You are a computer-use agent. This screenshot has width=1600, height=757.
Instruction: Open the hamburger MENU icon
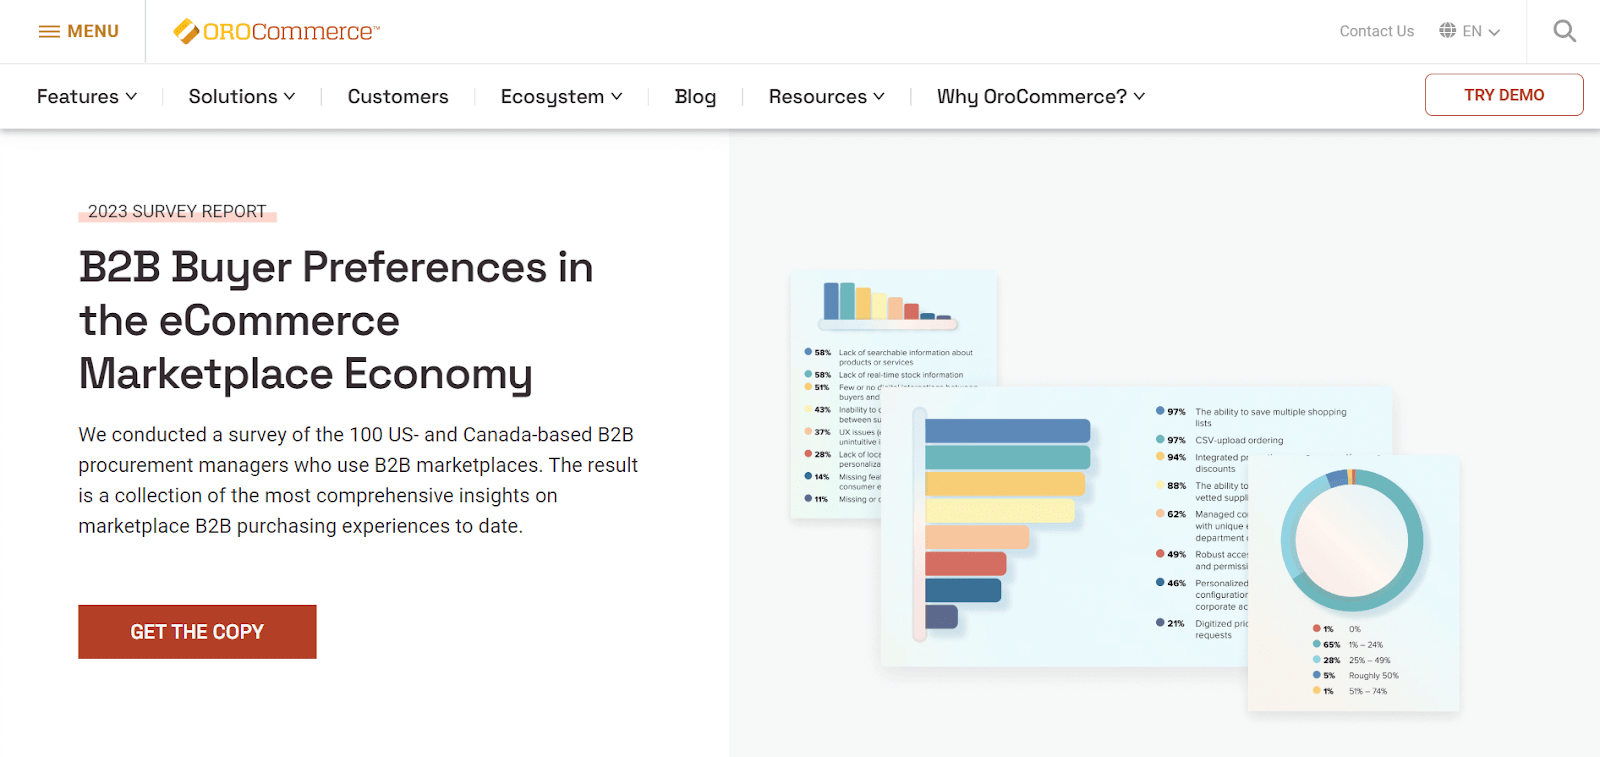click(x=49, y=32)
